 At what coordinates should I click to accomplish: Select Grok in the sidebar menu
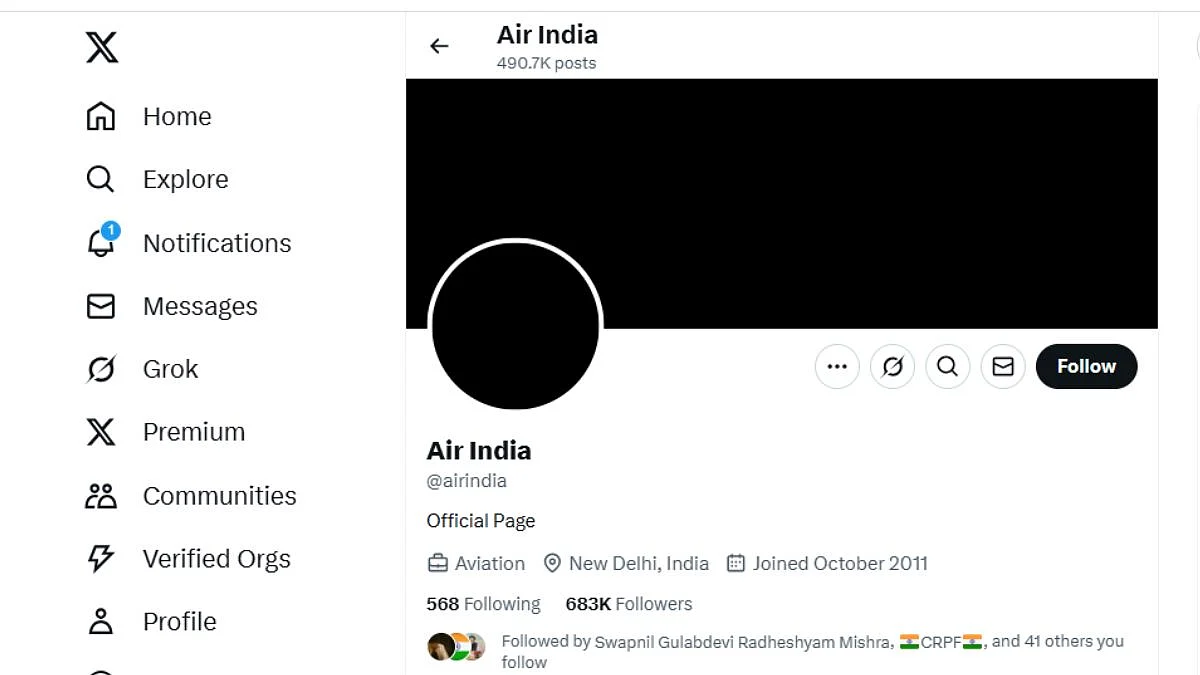pos(170,369)
